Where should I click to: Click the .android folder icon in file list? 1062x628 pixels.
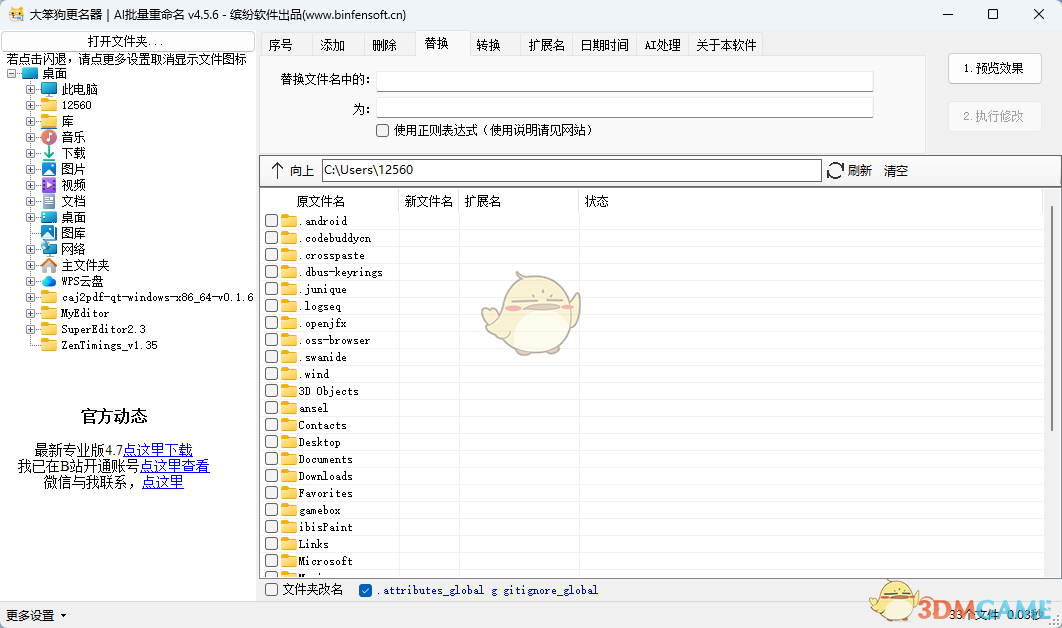point(289,220)
